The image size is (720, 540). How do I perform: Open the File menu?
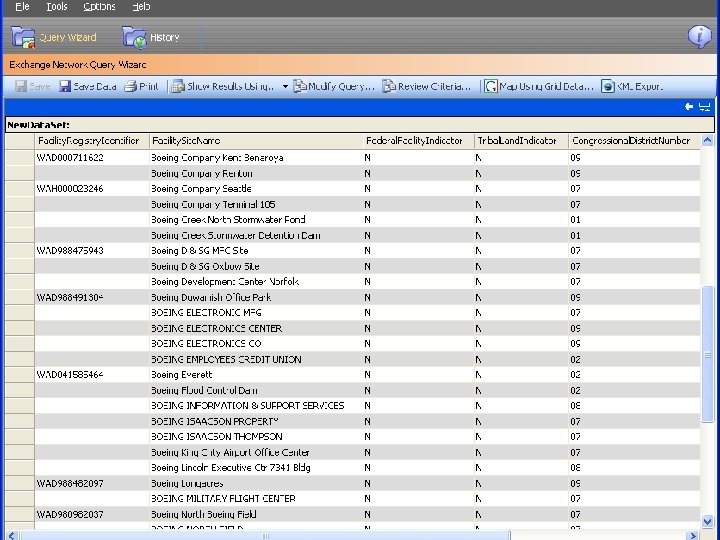pyautogui.click(x=22, y=7)
